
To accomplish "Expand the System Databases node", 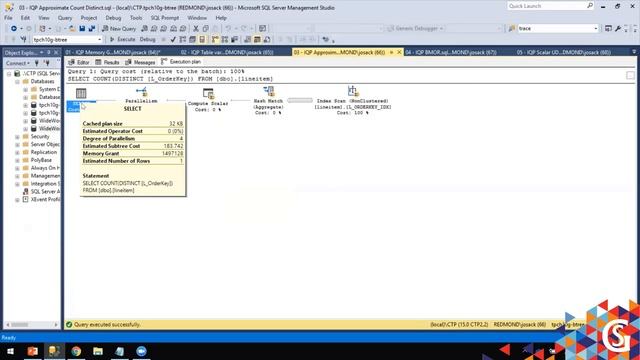I will 25,89.
